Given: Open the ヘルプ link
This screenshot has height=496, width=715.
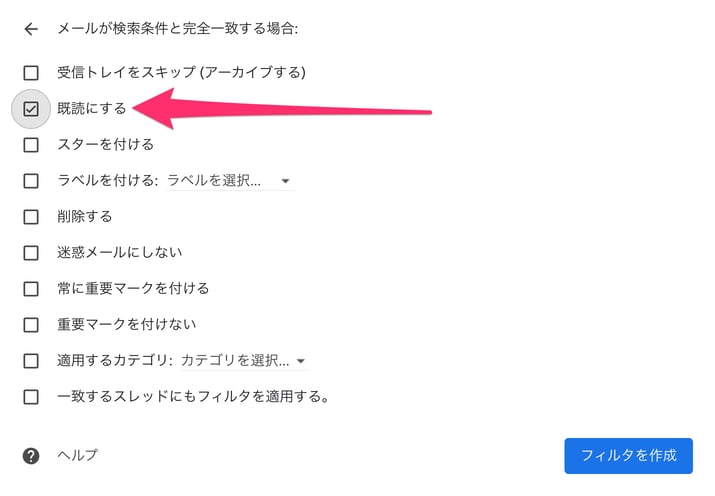Looking at the screenshot, I should (78, 455).
